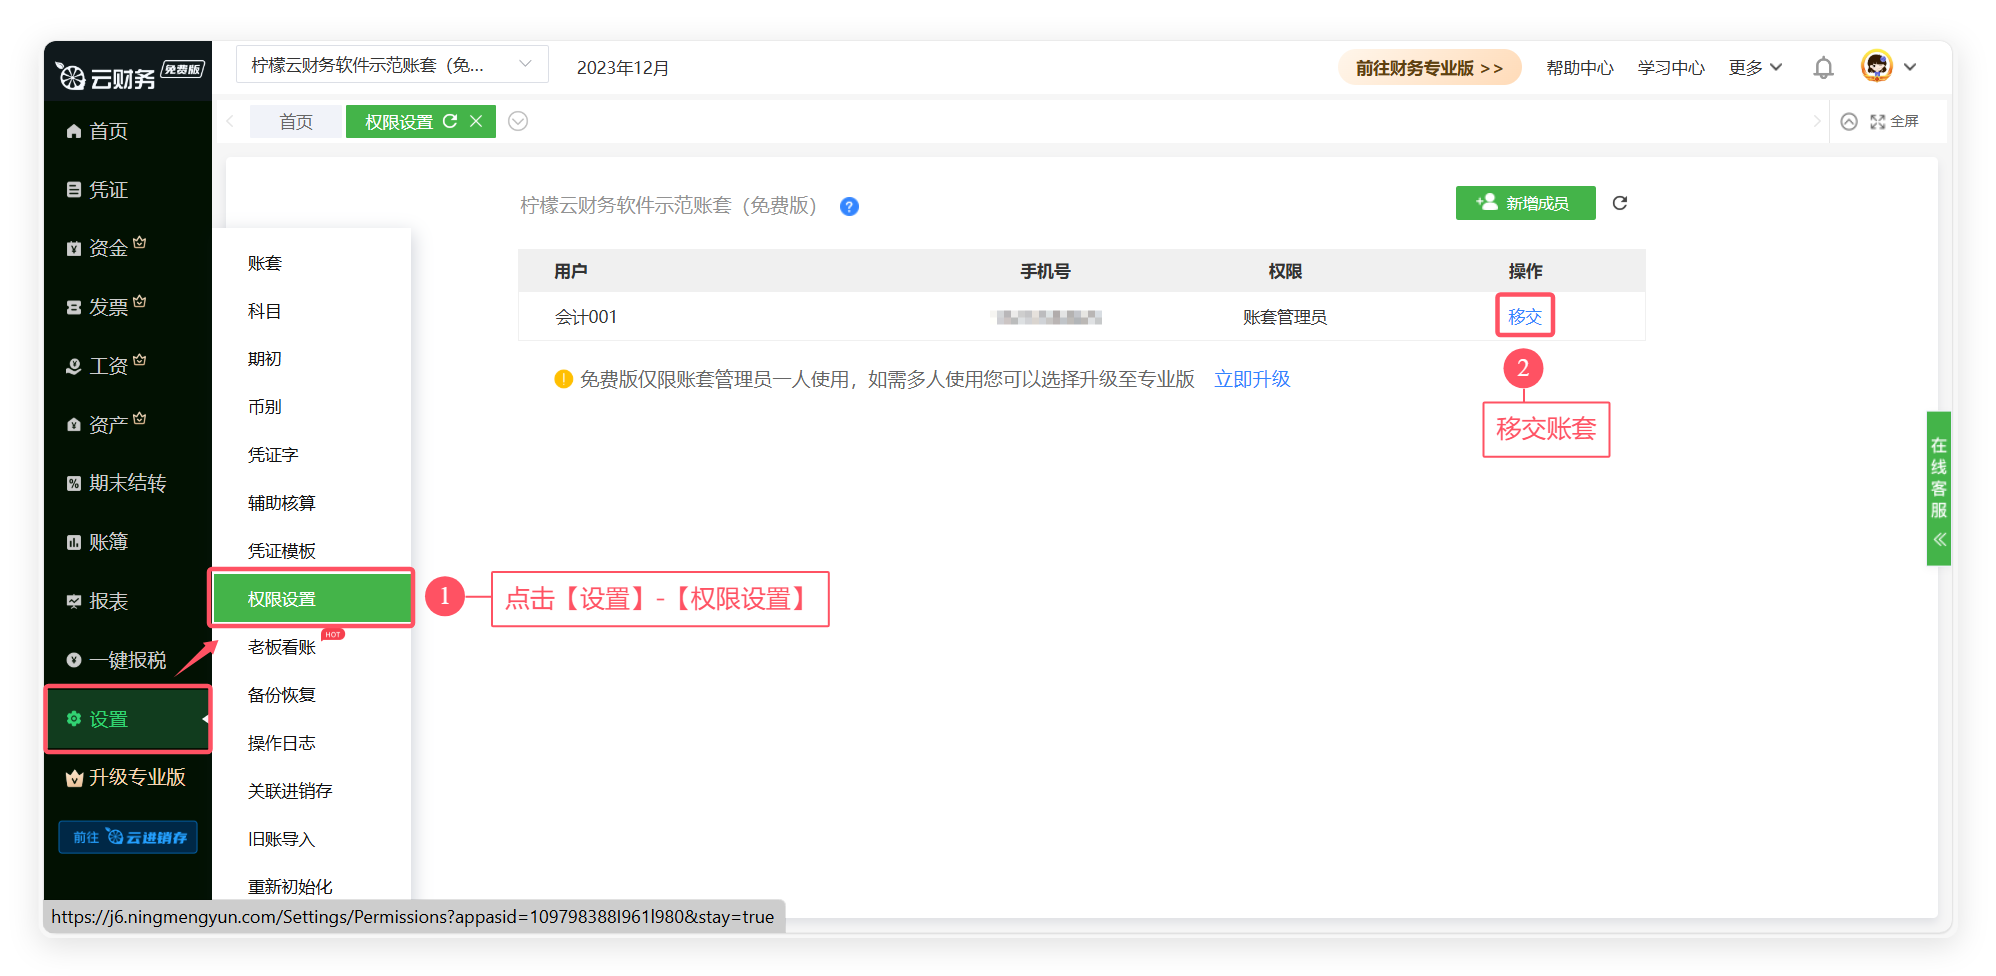Screen dimensions: 1996x976
Task: Click the collapse-header up arrow icon
Action: point(1849,121)
